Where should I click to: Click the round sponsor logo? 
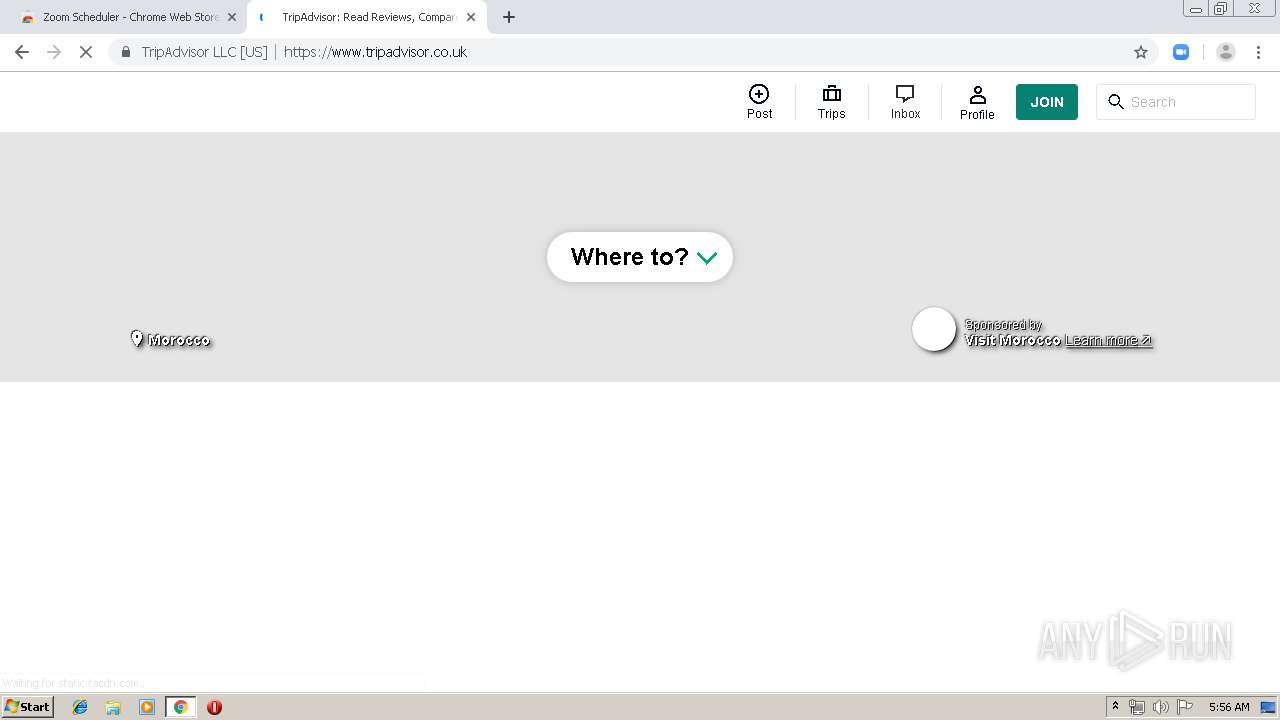pyautogui.click(x=934, y=329)
